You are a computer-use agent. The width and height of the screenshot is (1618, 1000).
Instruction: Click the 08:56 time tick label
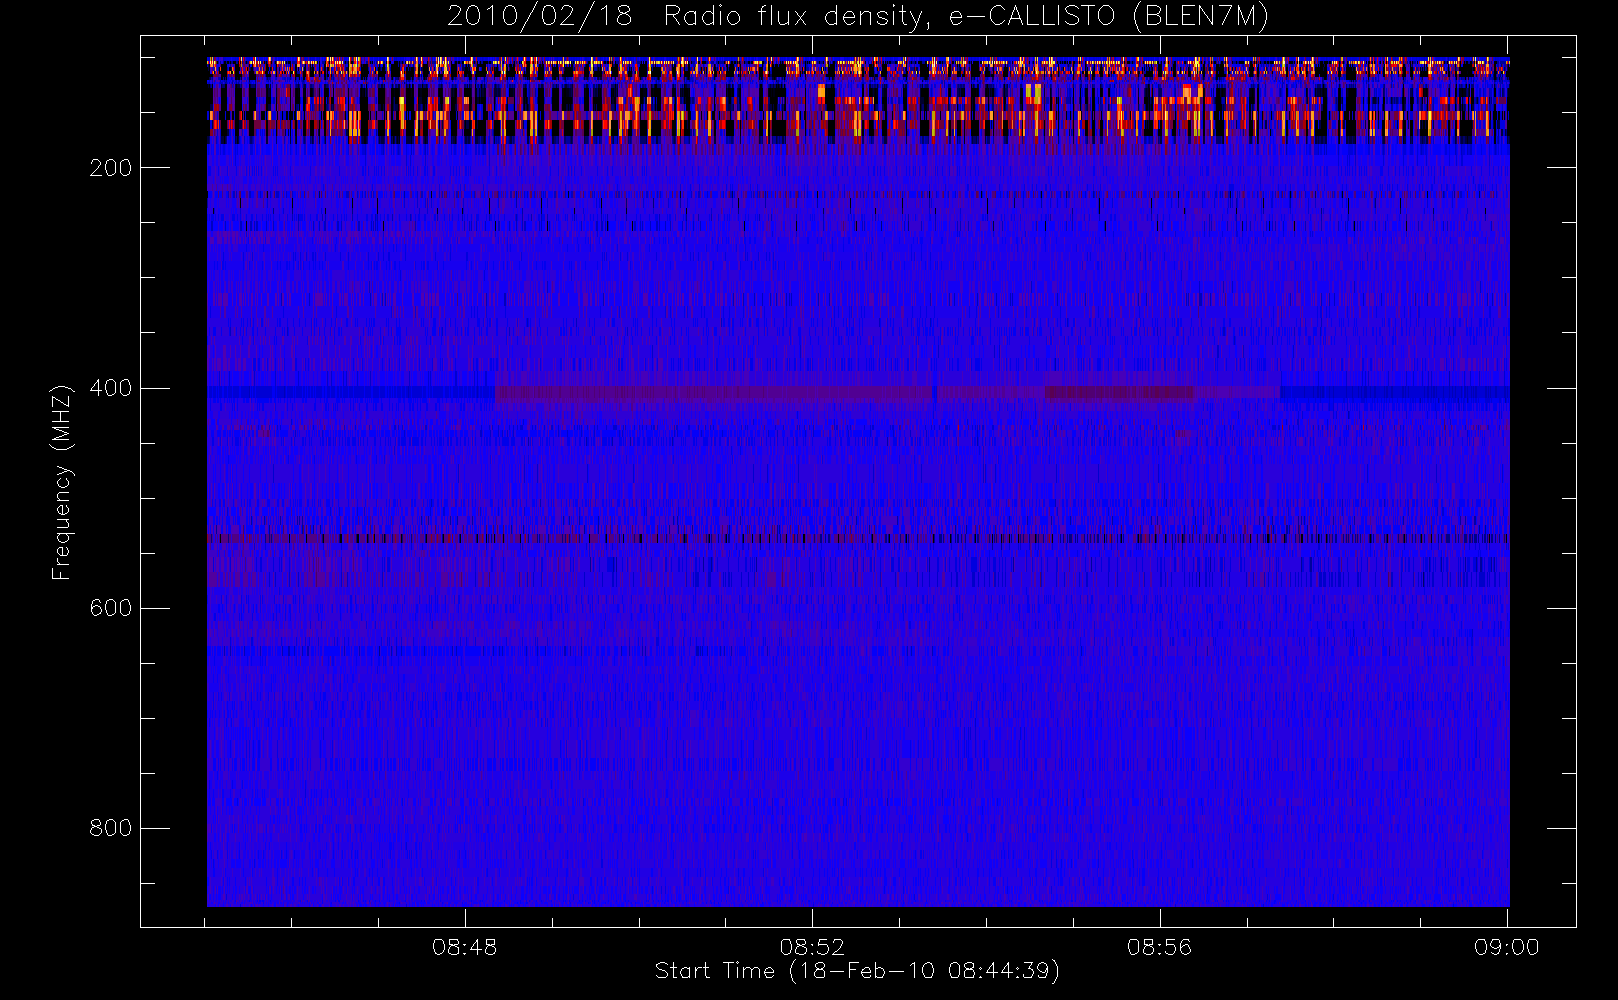pos(1160,947)
